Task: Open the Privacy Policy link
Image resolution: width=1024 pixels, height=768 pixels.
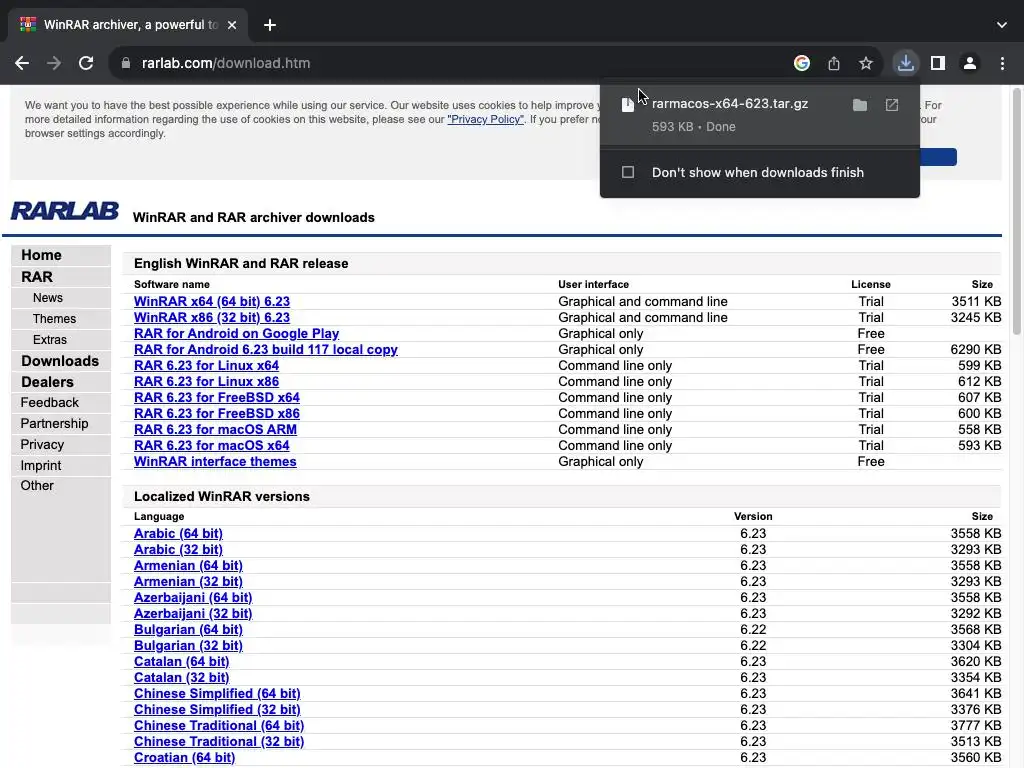Action: click(485, 120)
